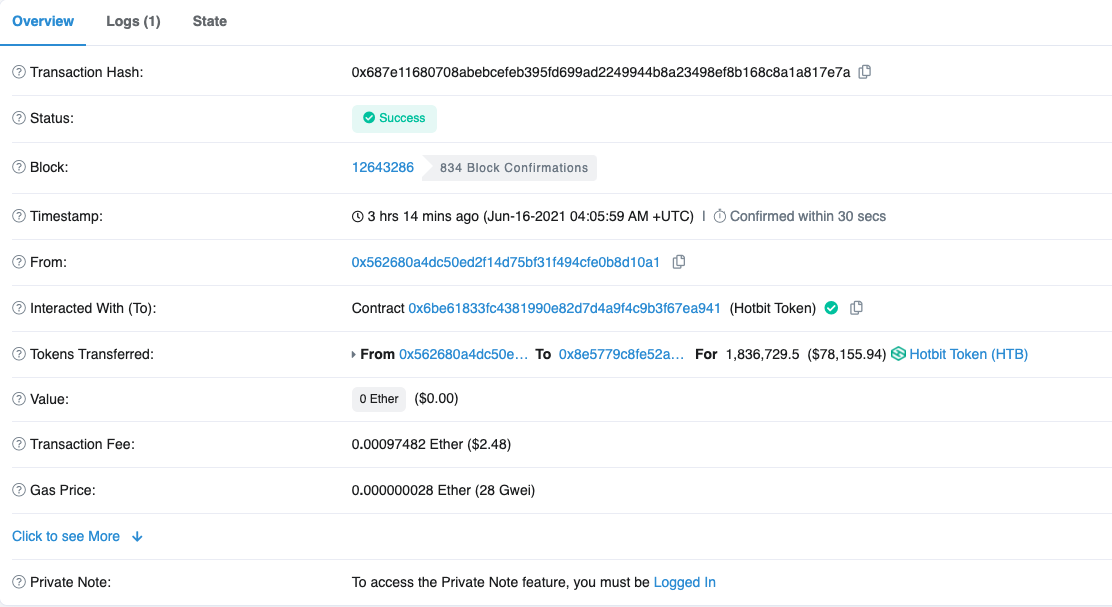1112x607 pixels.
Task: Click the green Success status badge
Action: click(x=394, y=118)
